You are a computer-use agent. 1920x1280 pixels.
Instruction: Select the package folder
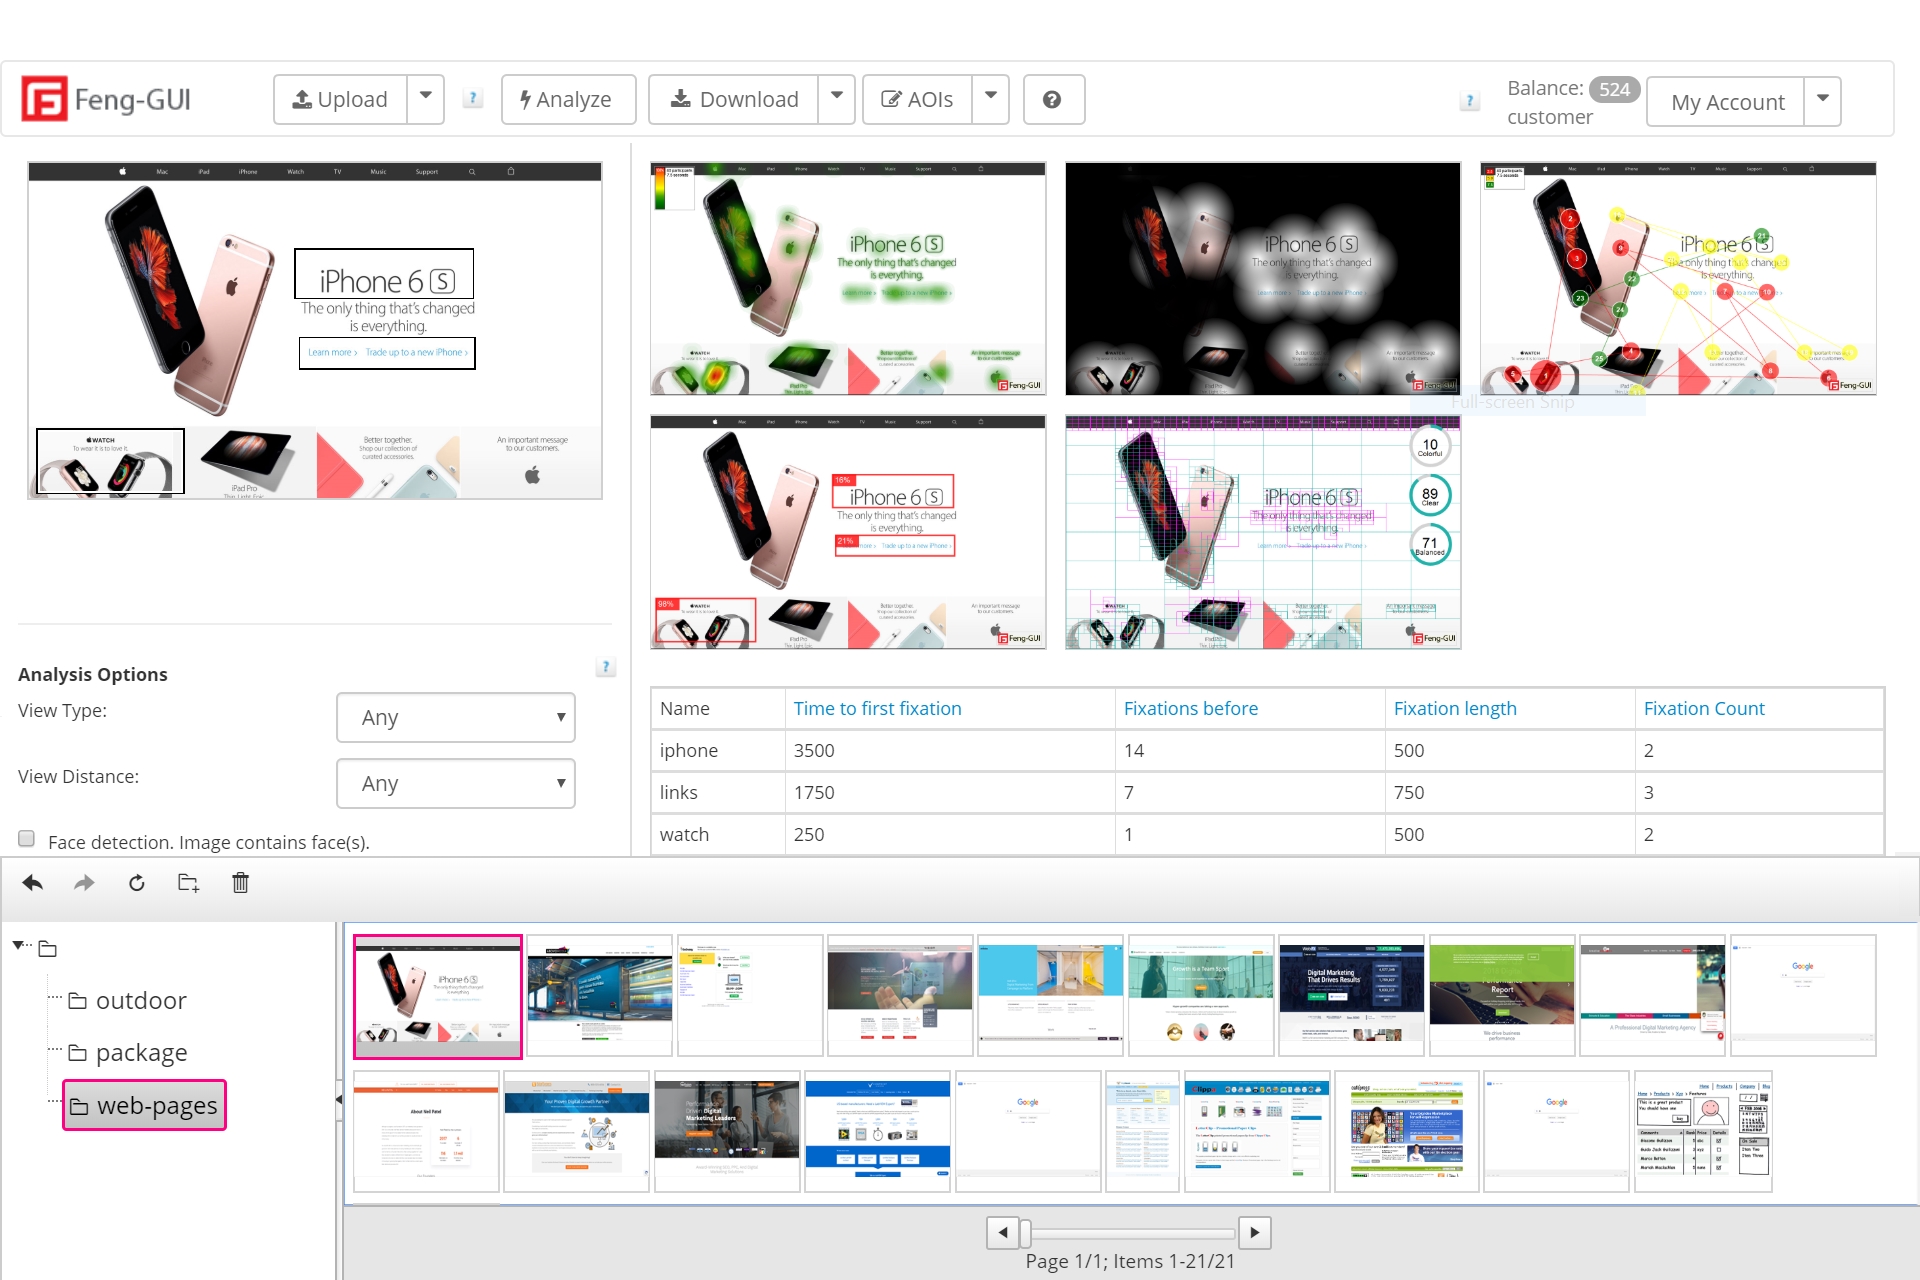(x=140, y=1053)
